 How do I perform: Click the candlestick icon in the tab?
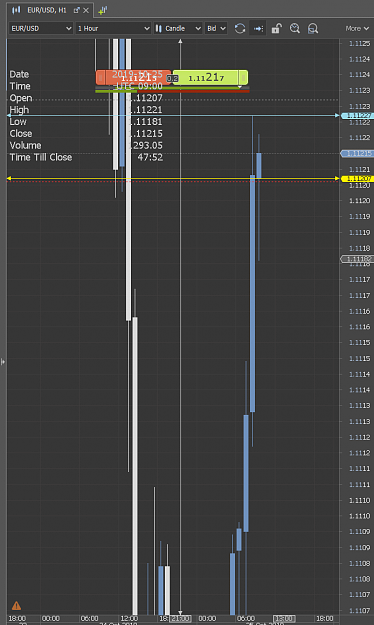[16, 10]
